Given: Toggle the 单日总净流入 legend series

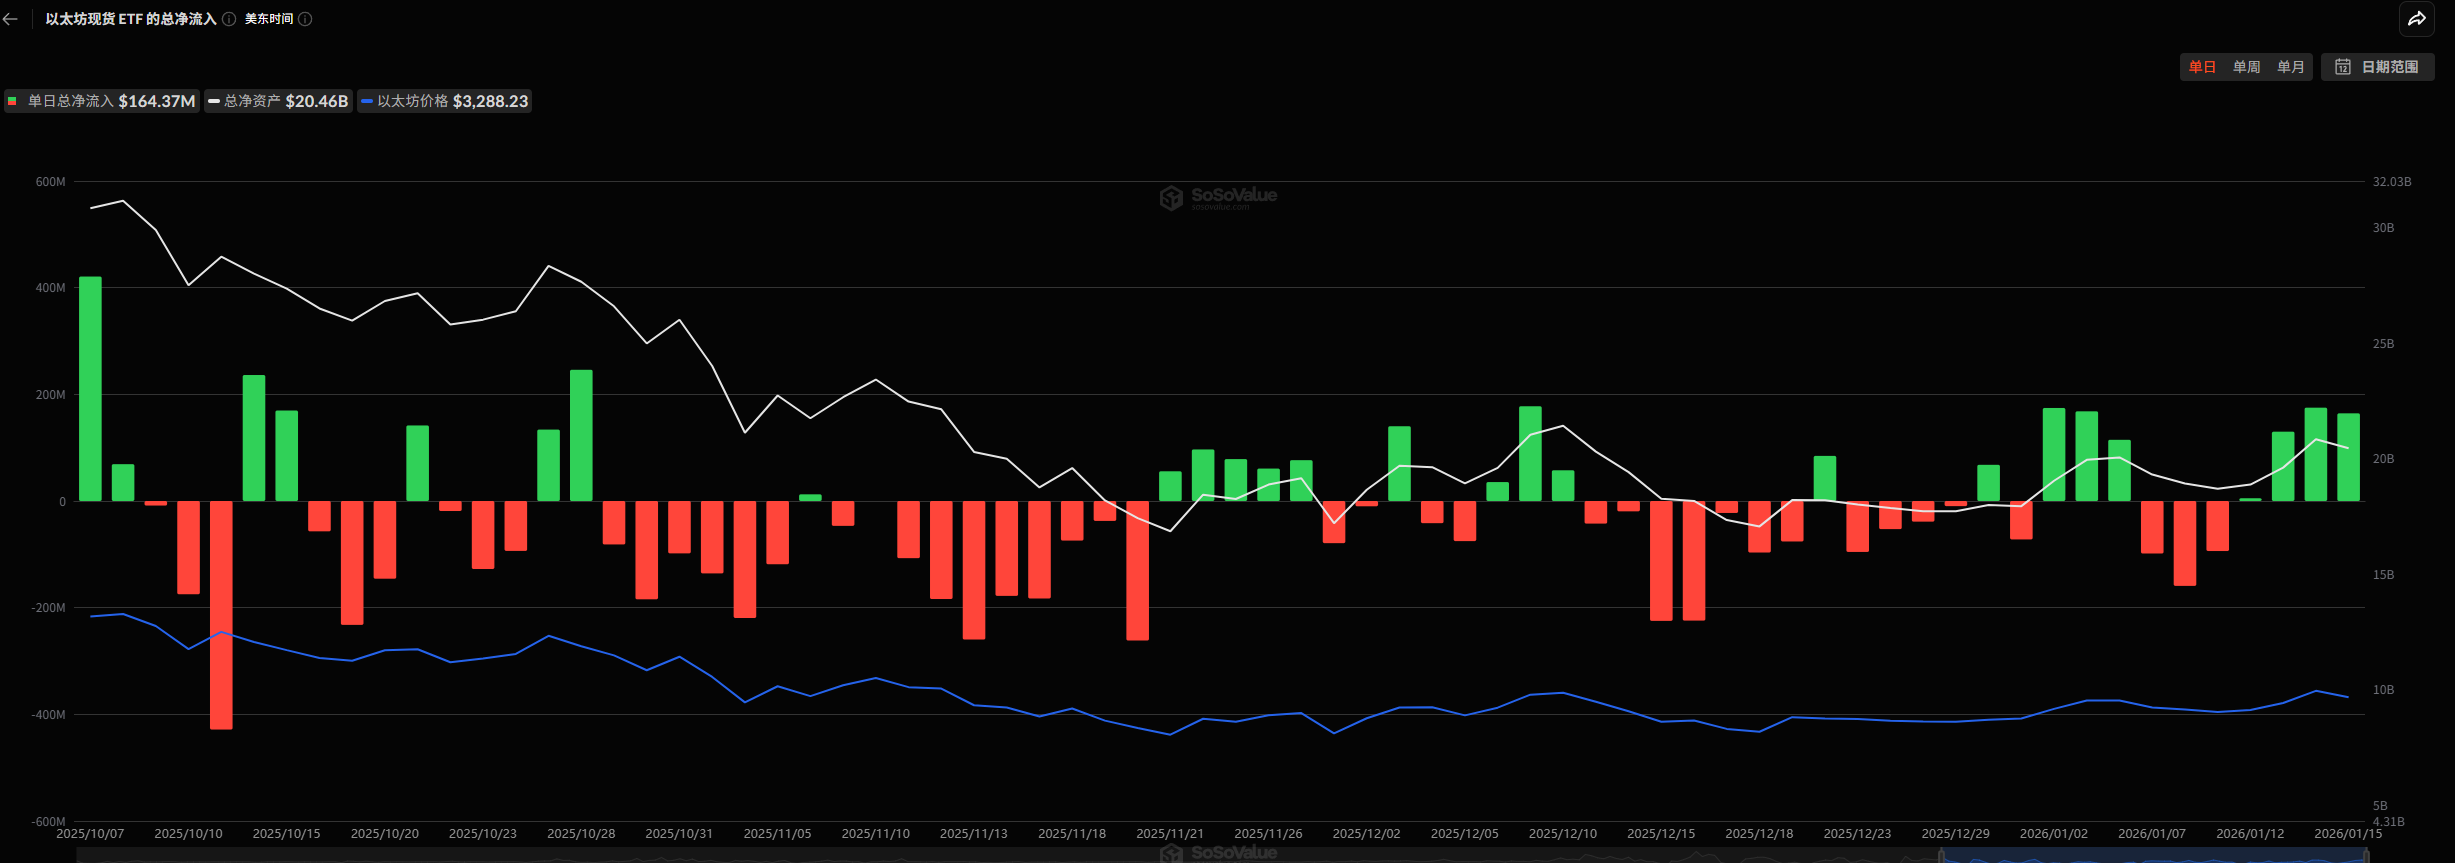Looking at the screenshot, I should coord(102,101).
